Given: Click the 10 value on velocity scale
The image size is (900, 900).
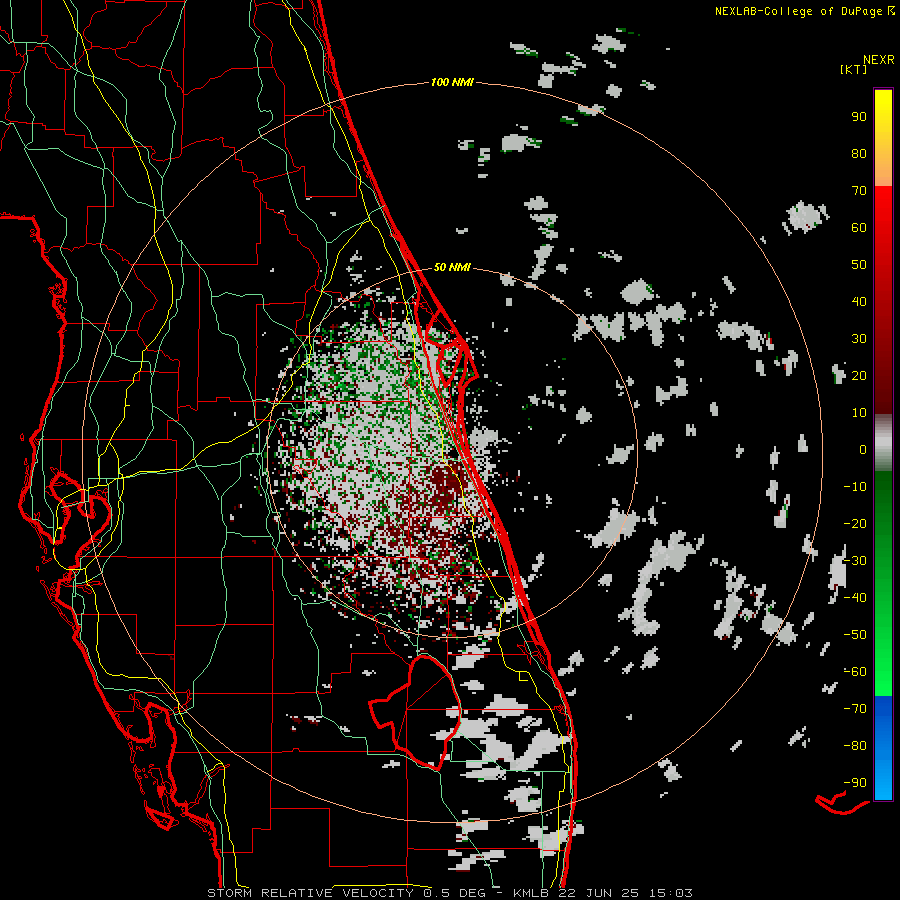Looking at the screenshot, I should (859, 413).
